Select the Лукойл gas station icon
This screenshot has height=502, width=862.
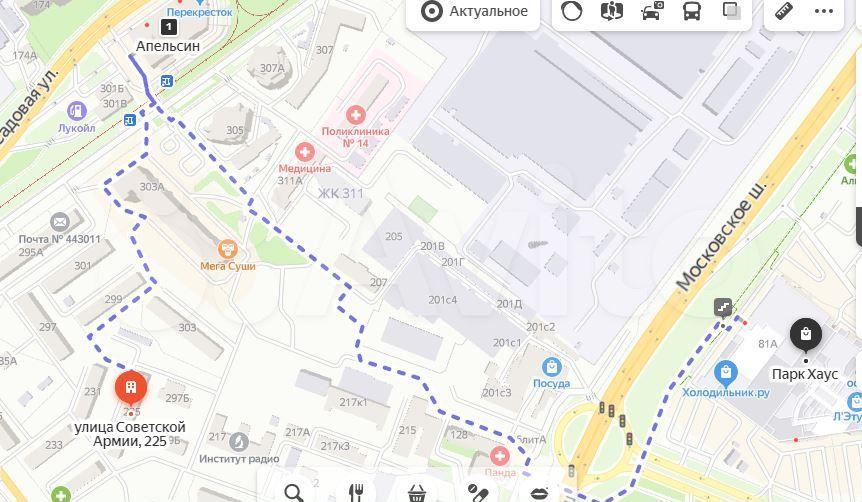pos(77,111)
